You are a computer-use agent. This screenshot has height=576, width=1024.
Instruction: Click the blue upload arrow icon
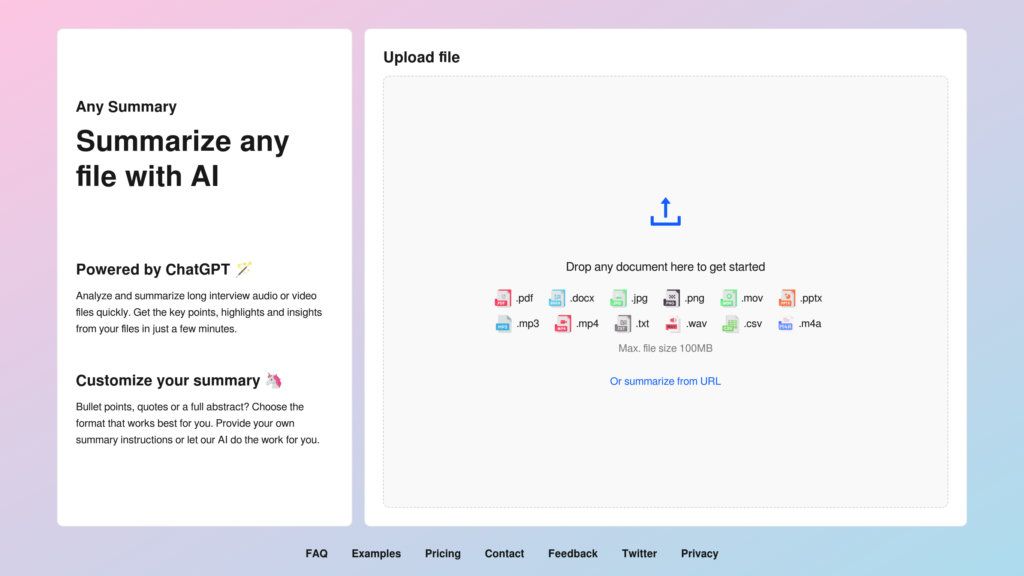(x=665, y=210)
